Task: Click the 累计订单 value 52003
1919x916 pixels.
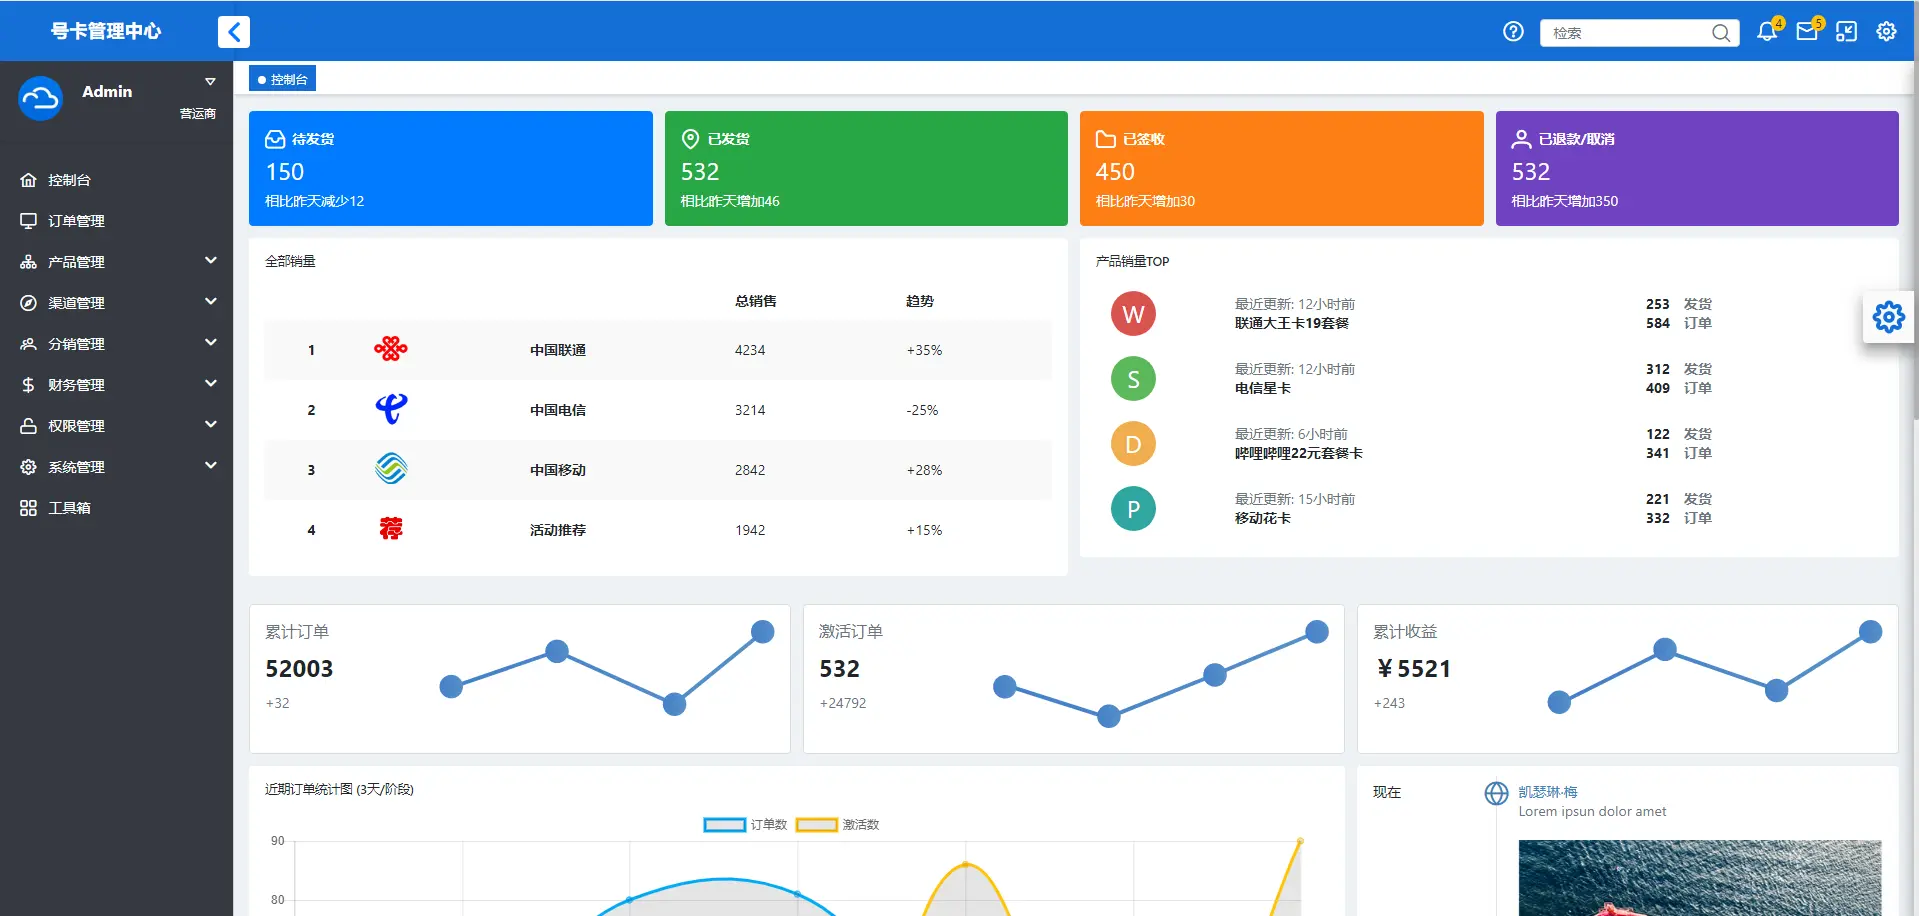Action: coord(299,669)
